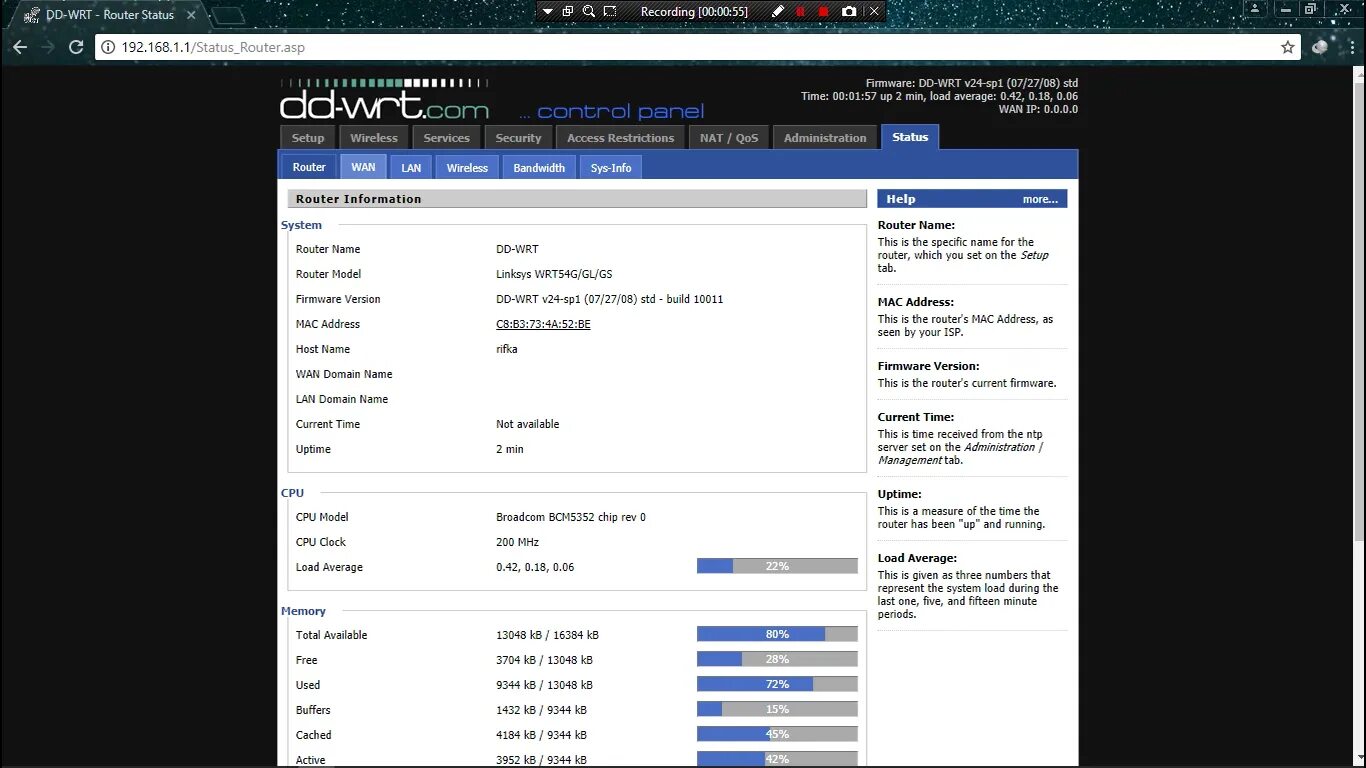Click the CPU Model Broadcom BCM5352 value
The height and width of the screenshot is (768, 1366).
point(571,517)
